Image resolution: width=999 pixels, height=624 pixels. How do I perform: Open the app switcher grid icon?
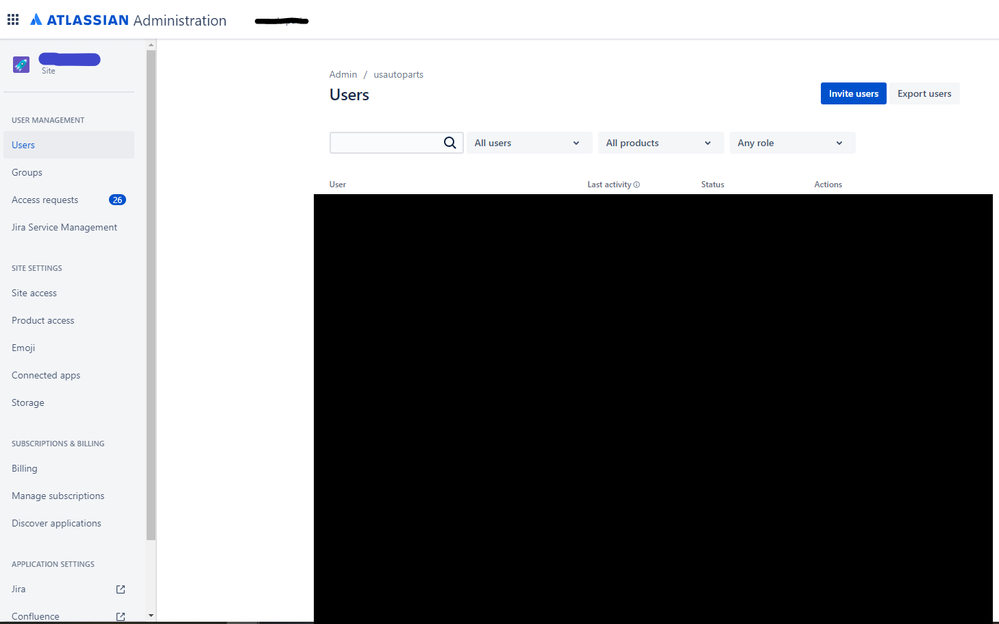point(13,20)
